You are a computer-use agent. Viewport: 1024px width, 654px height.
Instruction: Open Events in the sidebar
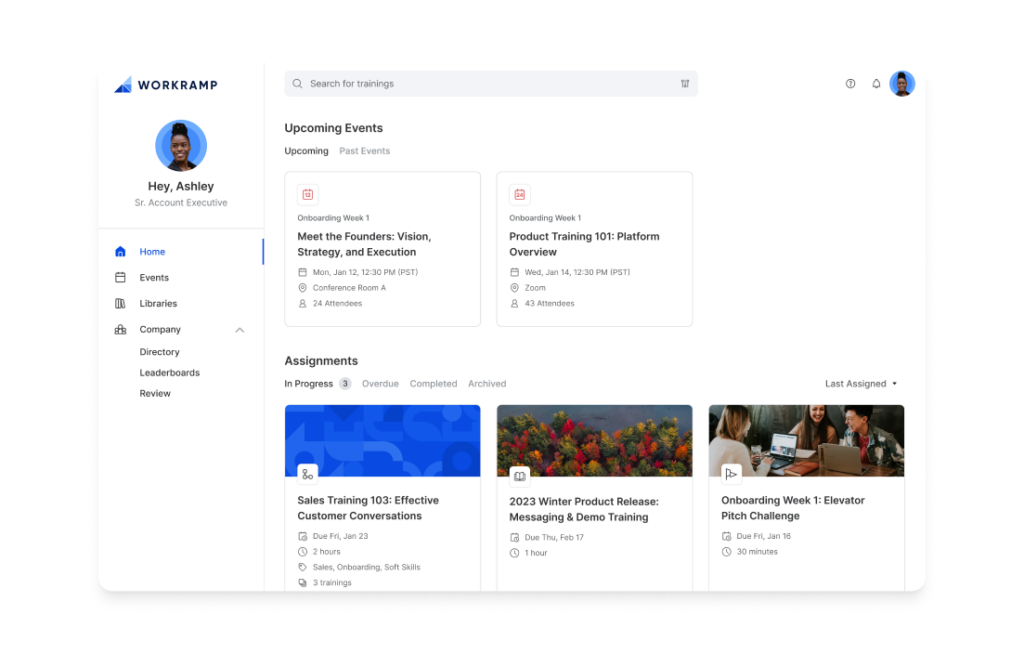coord(154,278)
